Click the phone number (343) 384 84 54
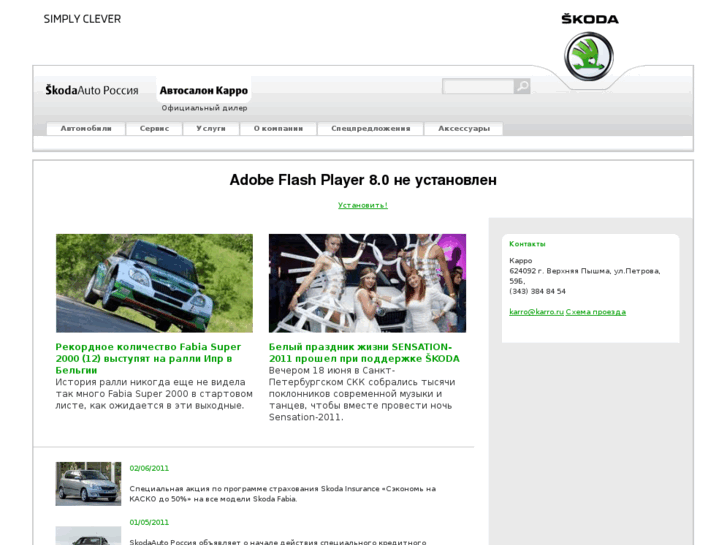 pyautogui.click(x=537, y=291)
